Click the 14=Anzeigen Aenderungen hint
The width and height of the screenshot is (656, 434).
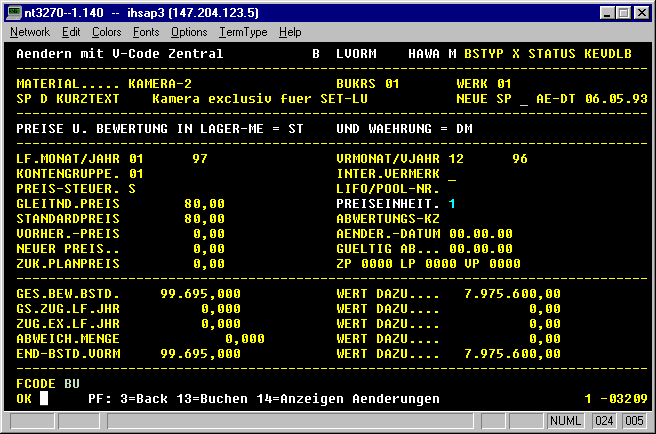(x=348, y=399)
